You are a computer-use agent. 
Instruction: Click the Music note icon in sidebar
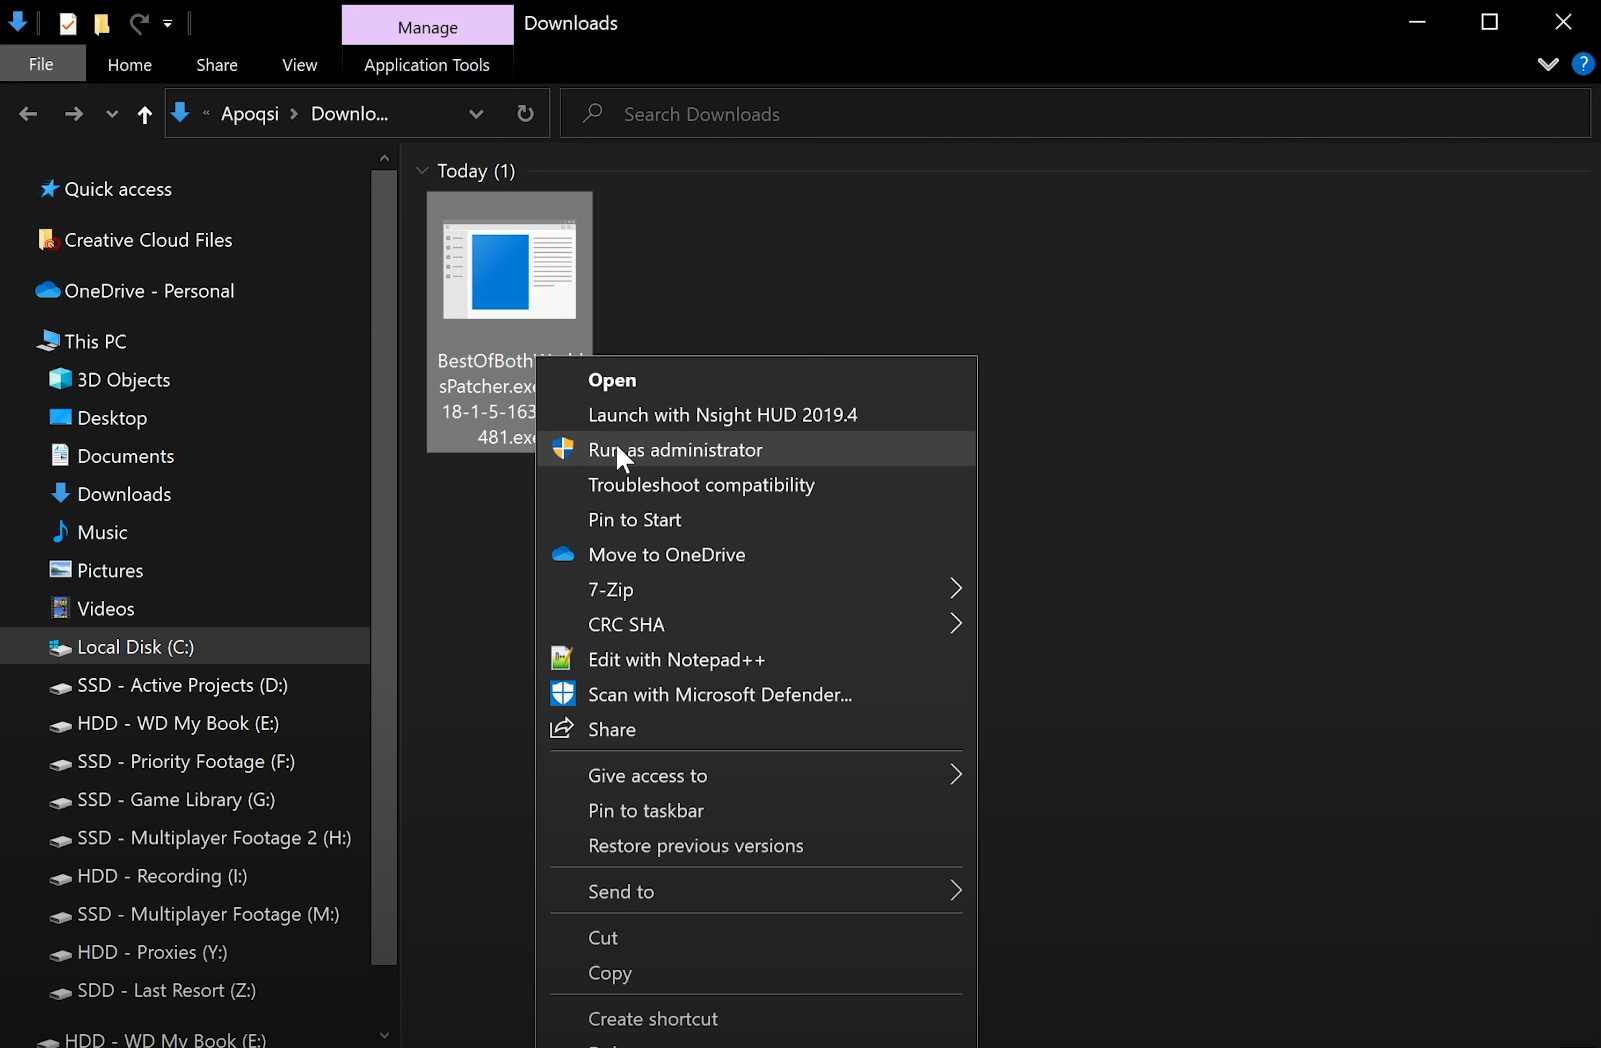[x=60, y=532]
